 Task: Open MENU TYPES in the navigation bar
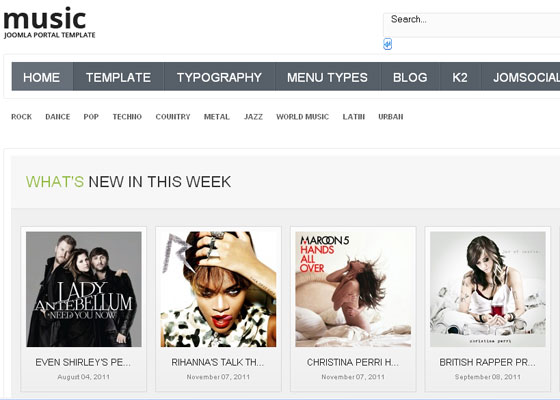click(x=328, y=76)
